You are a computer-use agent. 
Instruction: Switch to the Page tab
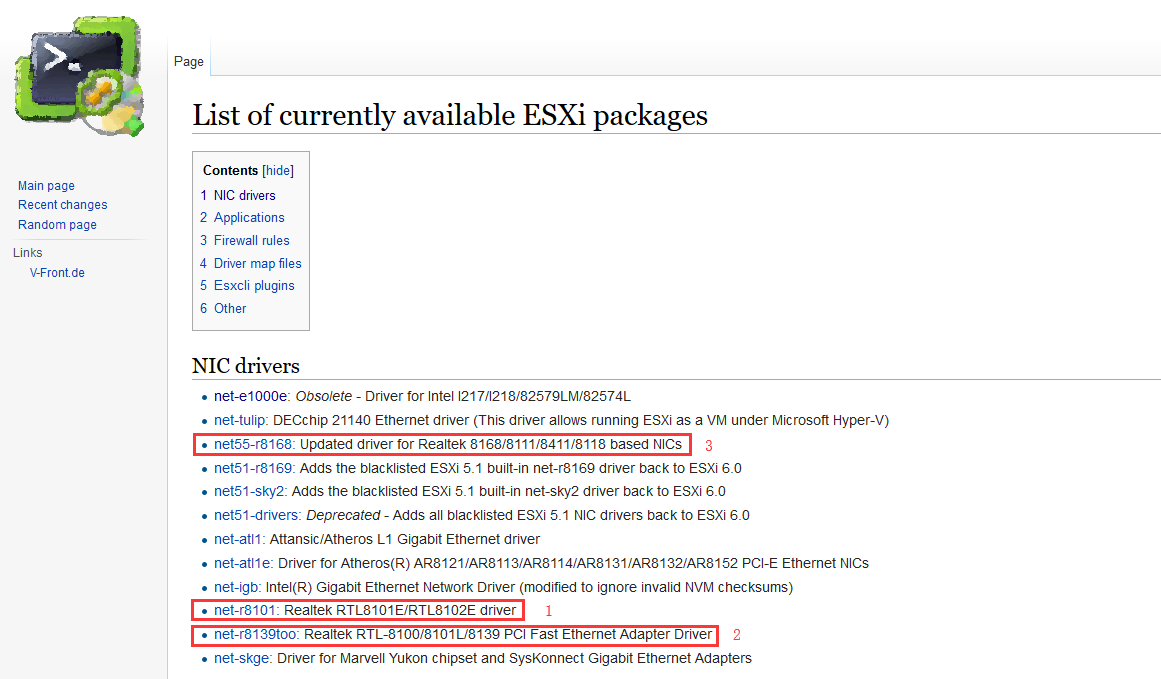(x=188, y=61)
